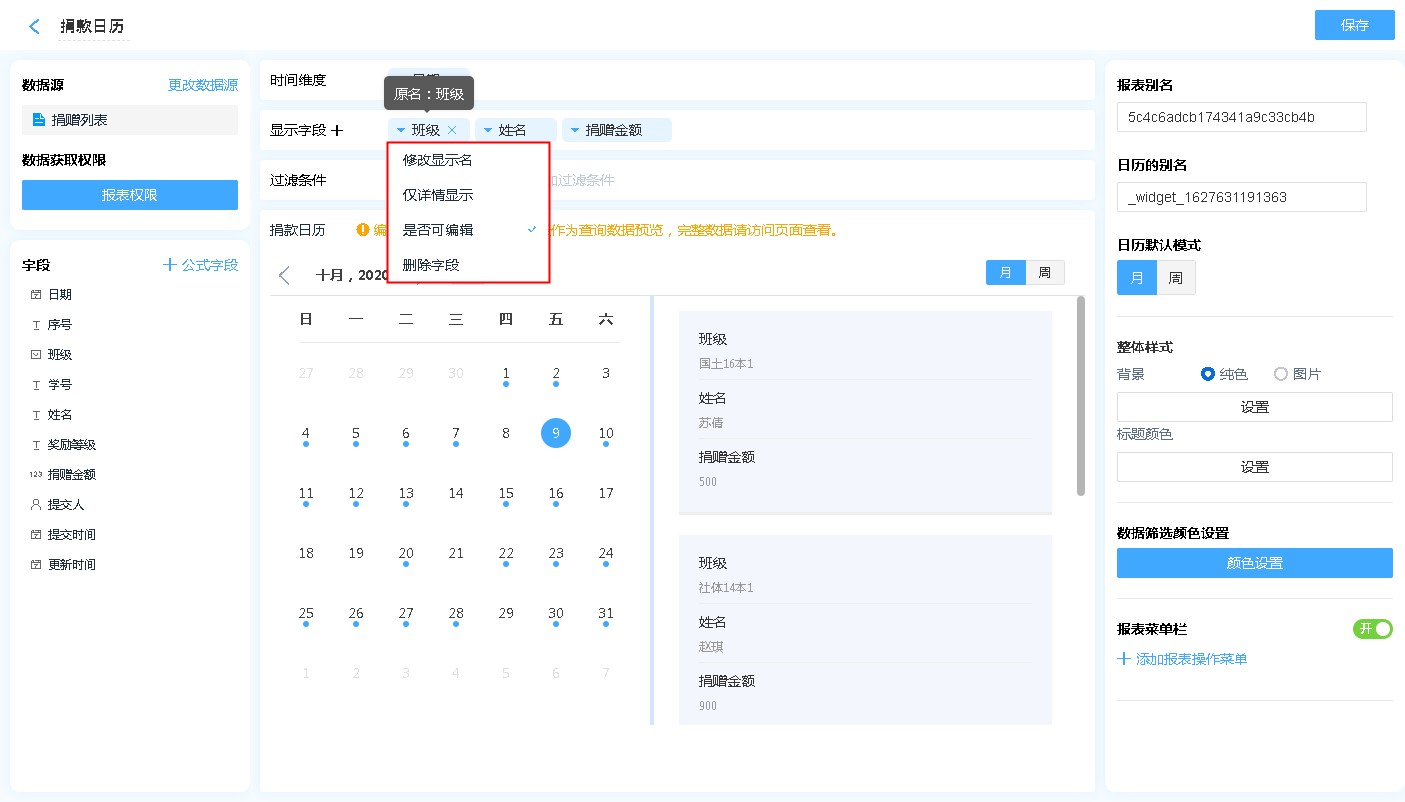Click the 报表别名 input field
This screenshot has width=1405, height=802.
[1241, 117]
